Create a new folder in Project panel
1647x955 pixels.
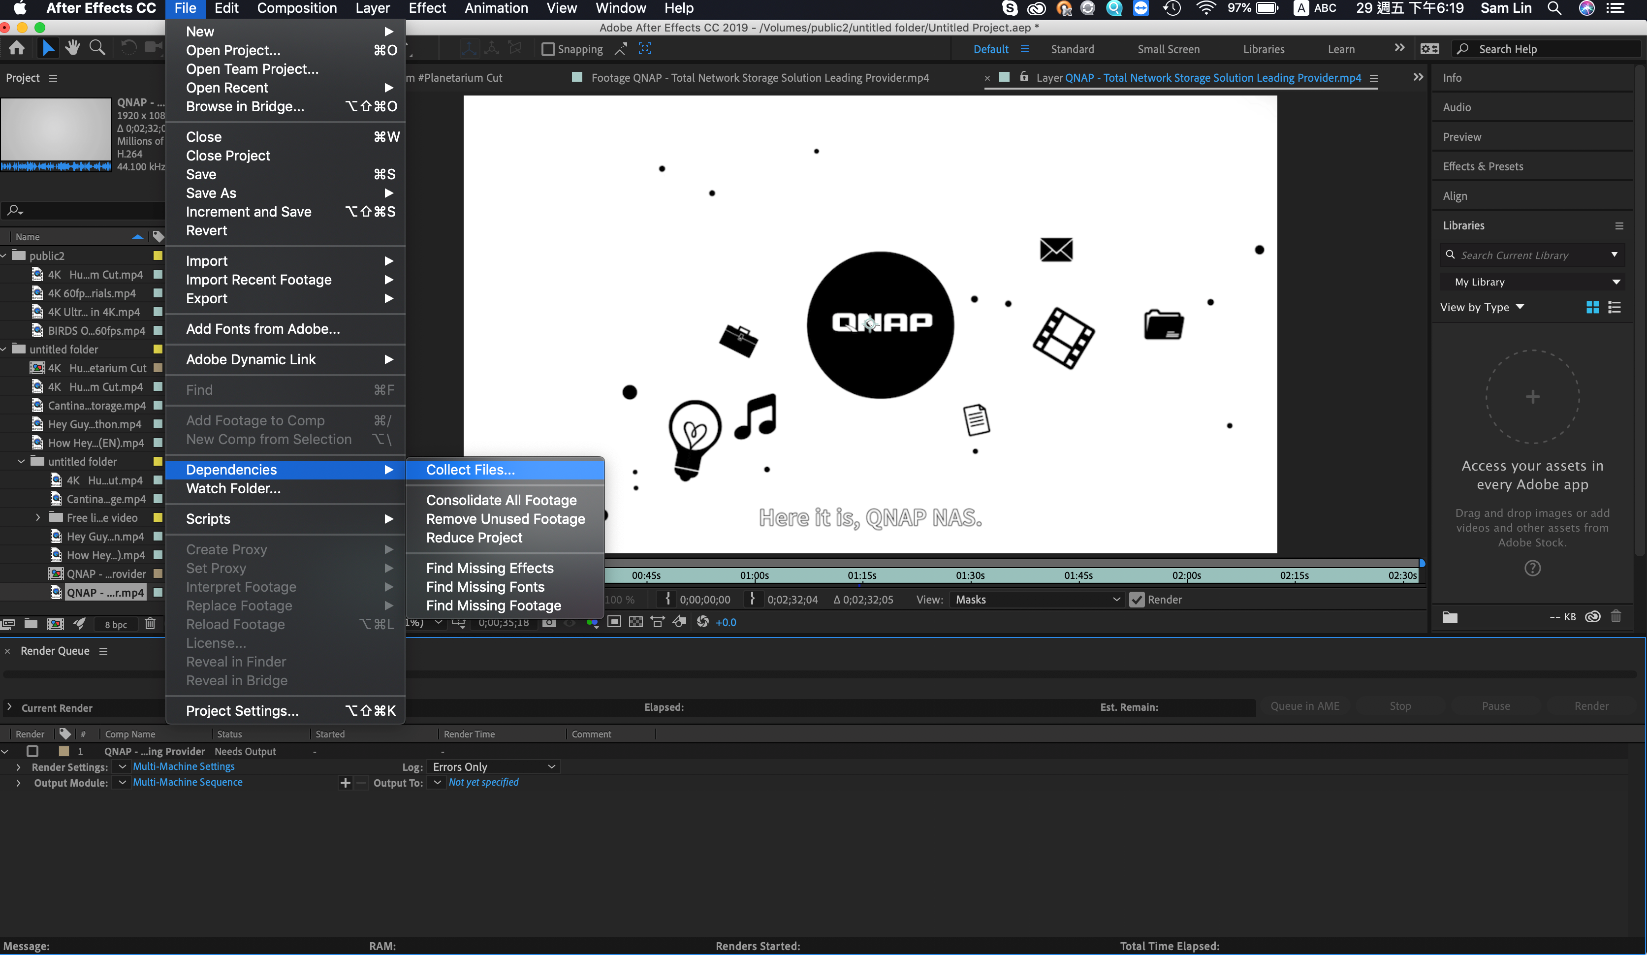(31, 624)
